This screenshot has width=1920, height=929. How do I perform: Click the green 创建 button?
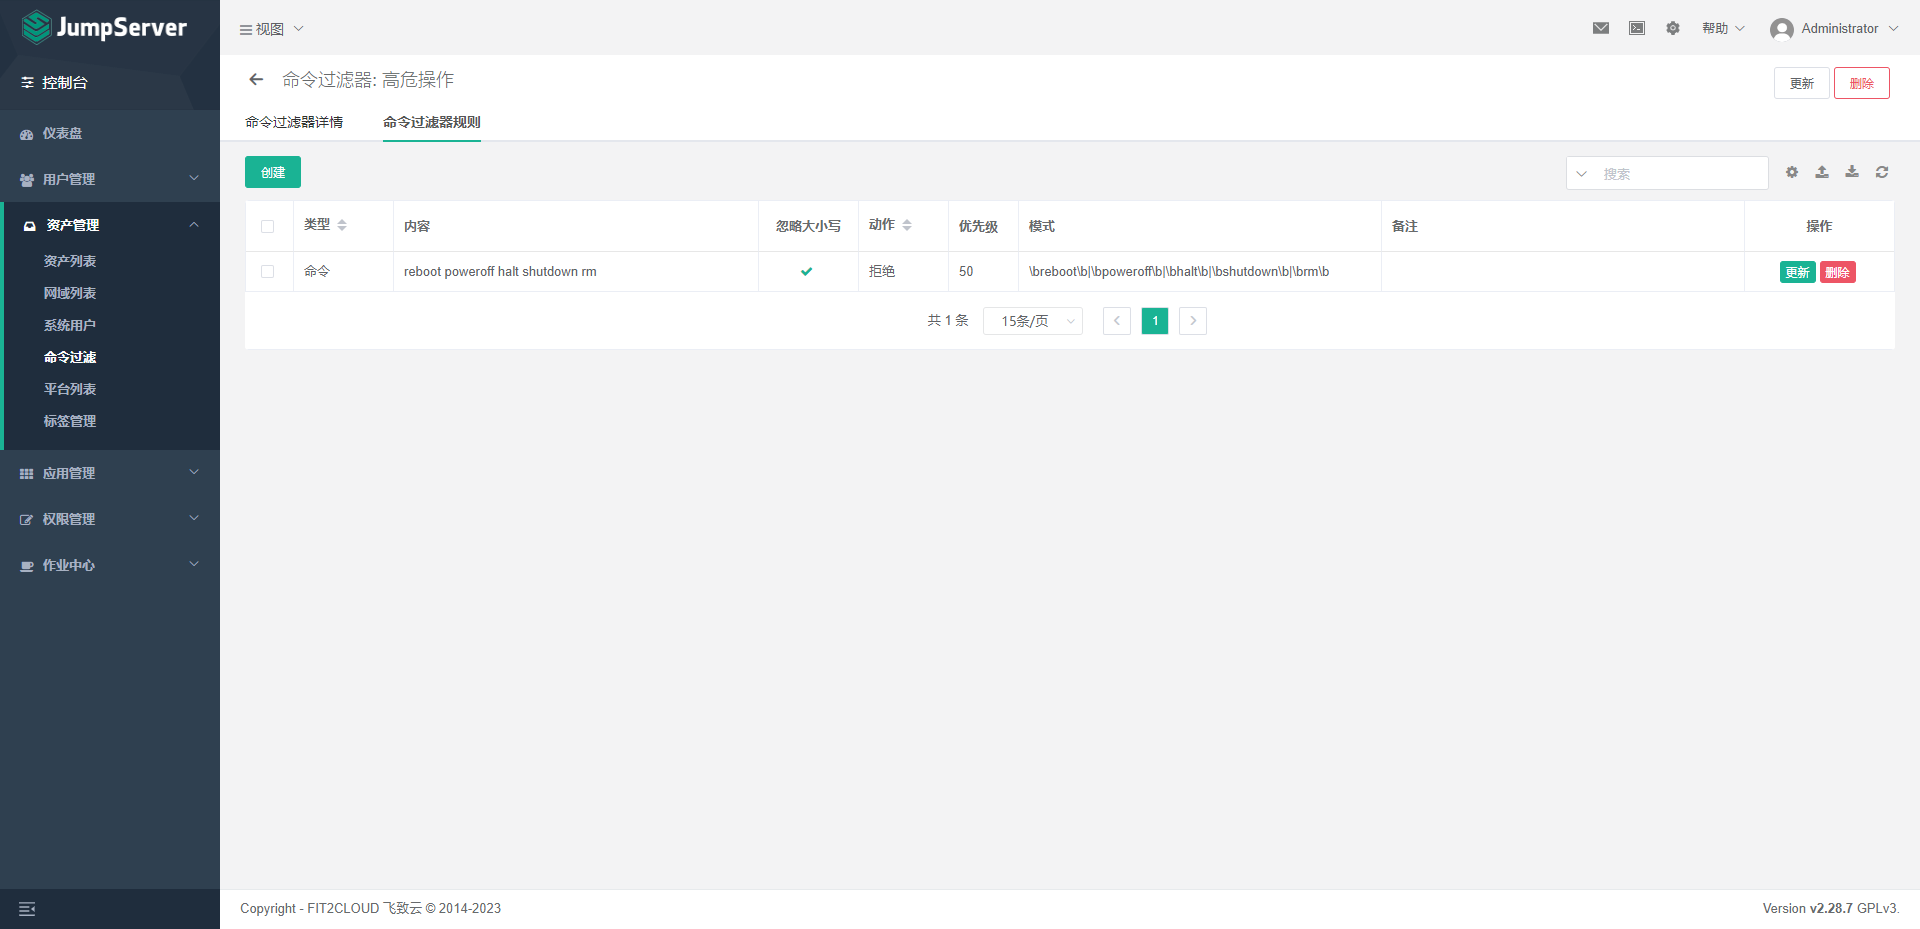[273, 172]
